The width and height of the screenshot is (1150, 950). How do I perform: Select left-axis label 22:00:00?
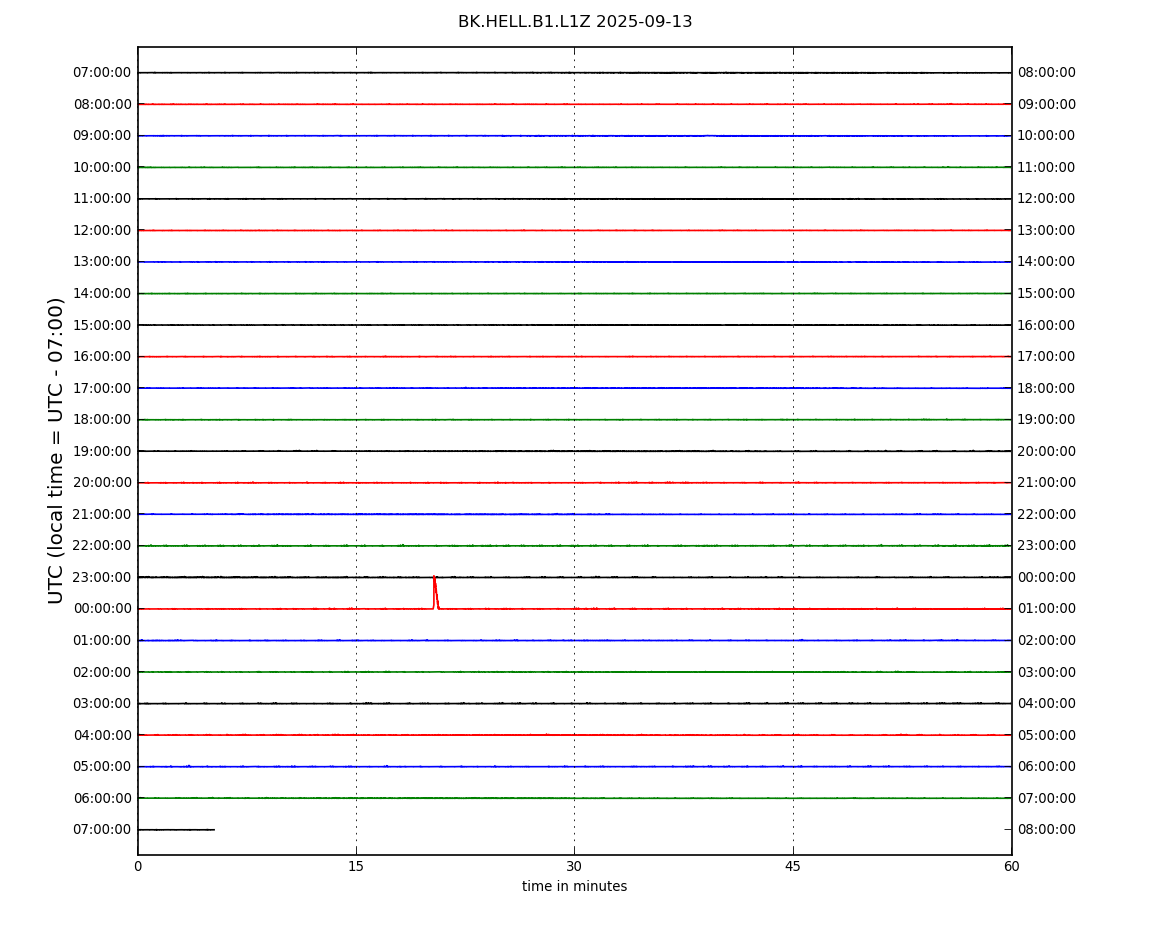[102, 546]
